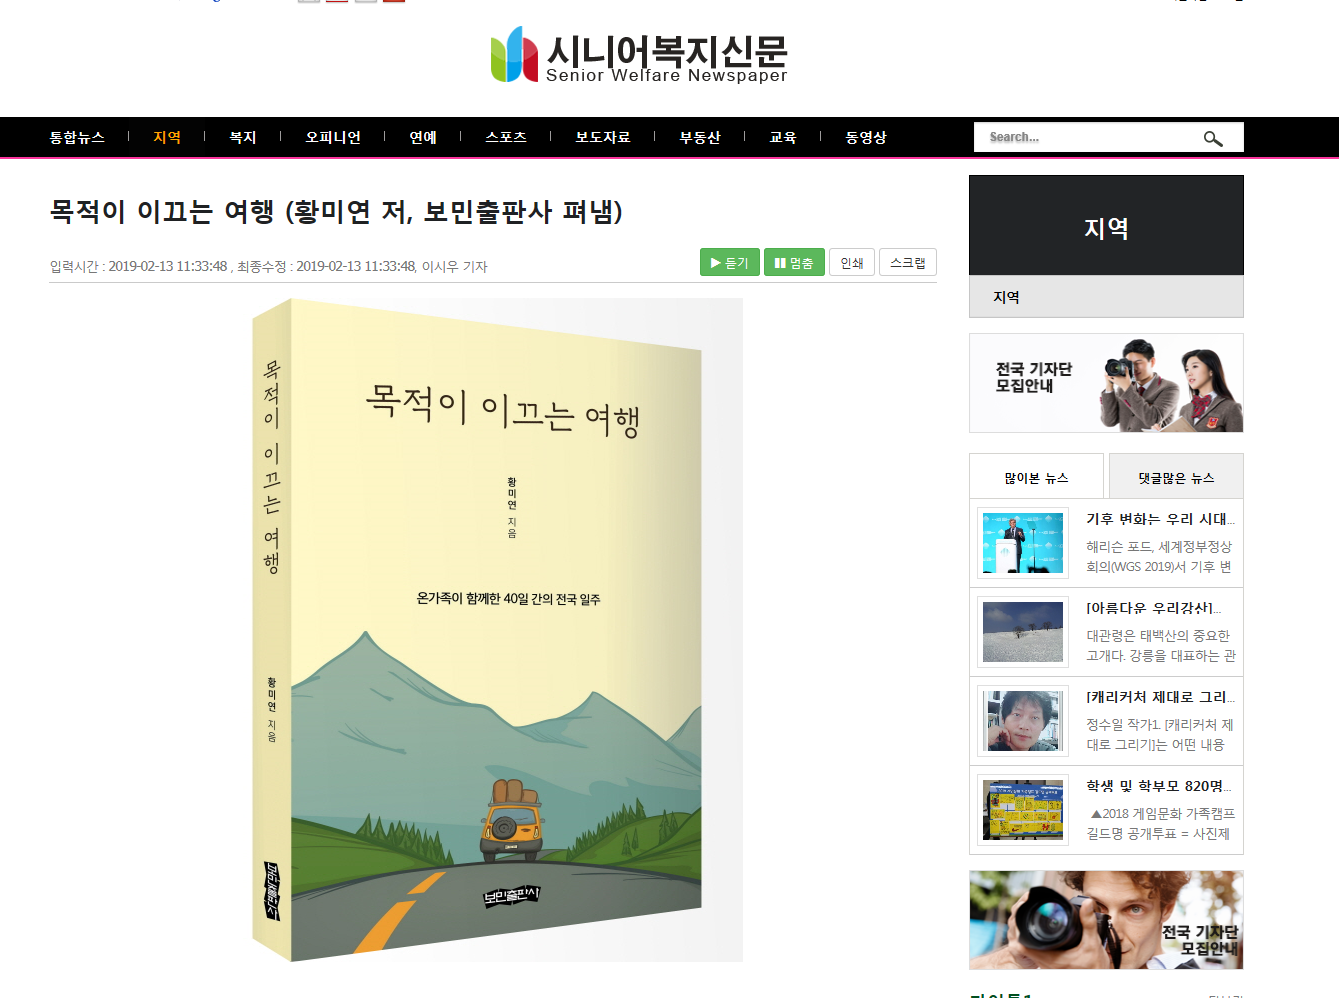
Task: Print article using 인쇄 button
Action: point(852,262)
